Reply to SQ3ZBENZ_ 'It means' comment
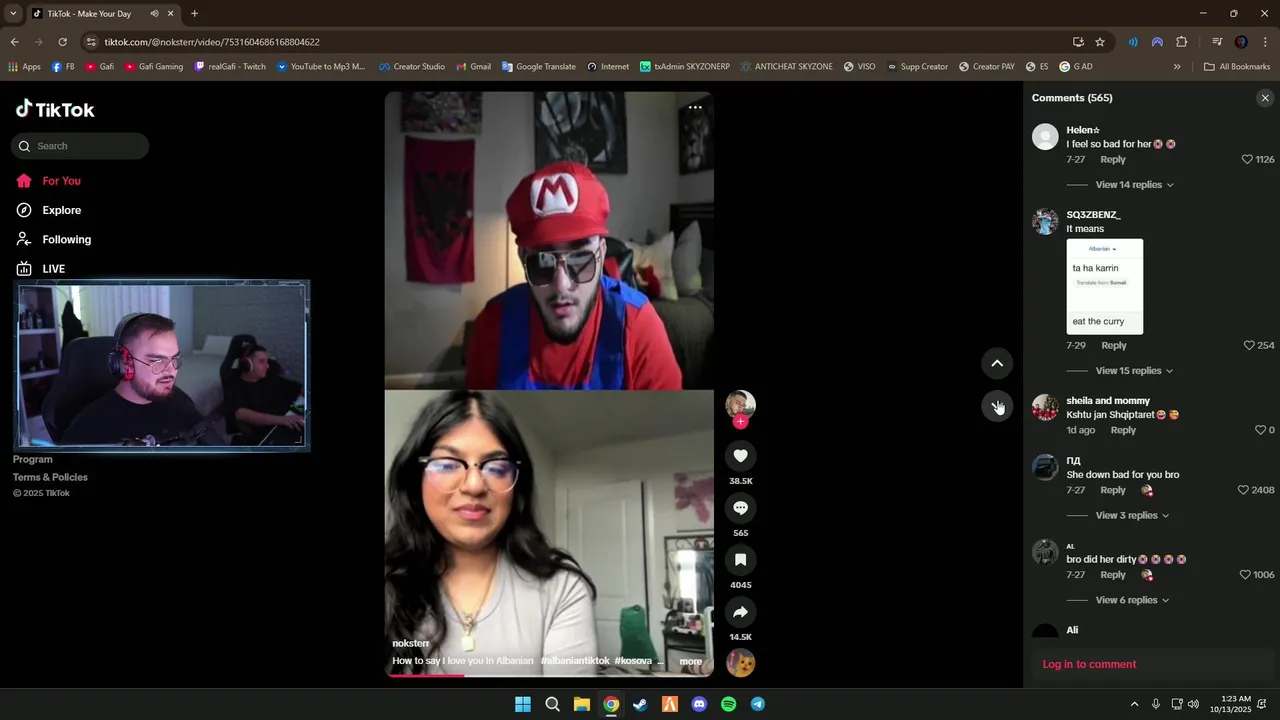Viewport: 1280px width, 720px height. (1114, 346)
